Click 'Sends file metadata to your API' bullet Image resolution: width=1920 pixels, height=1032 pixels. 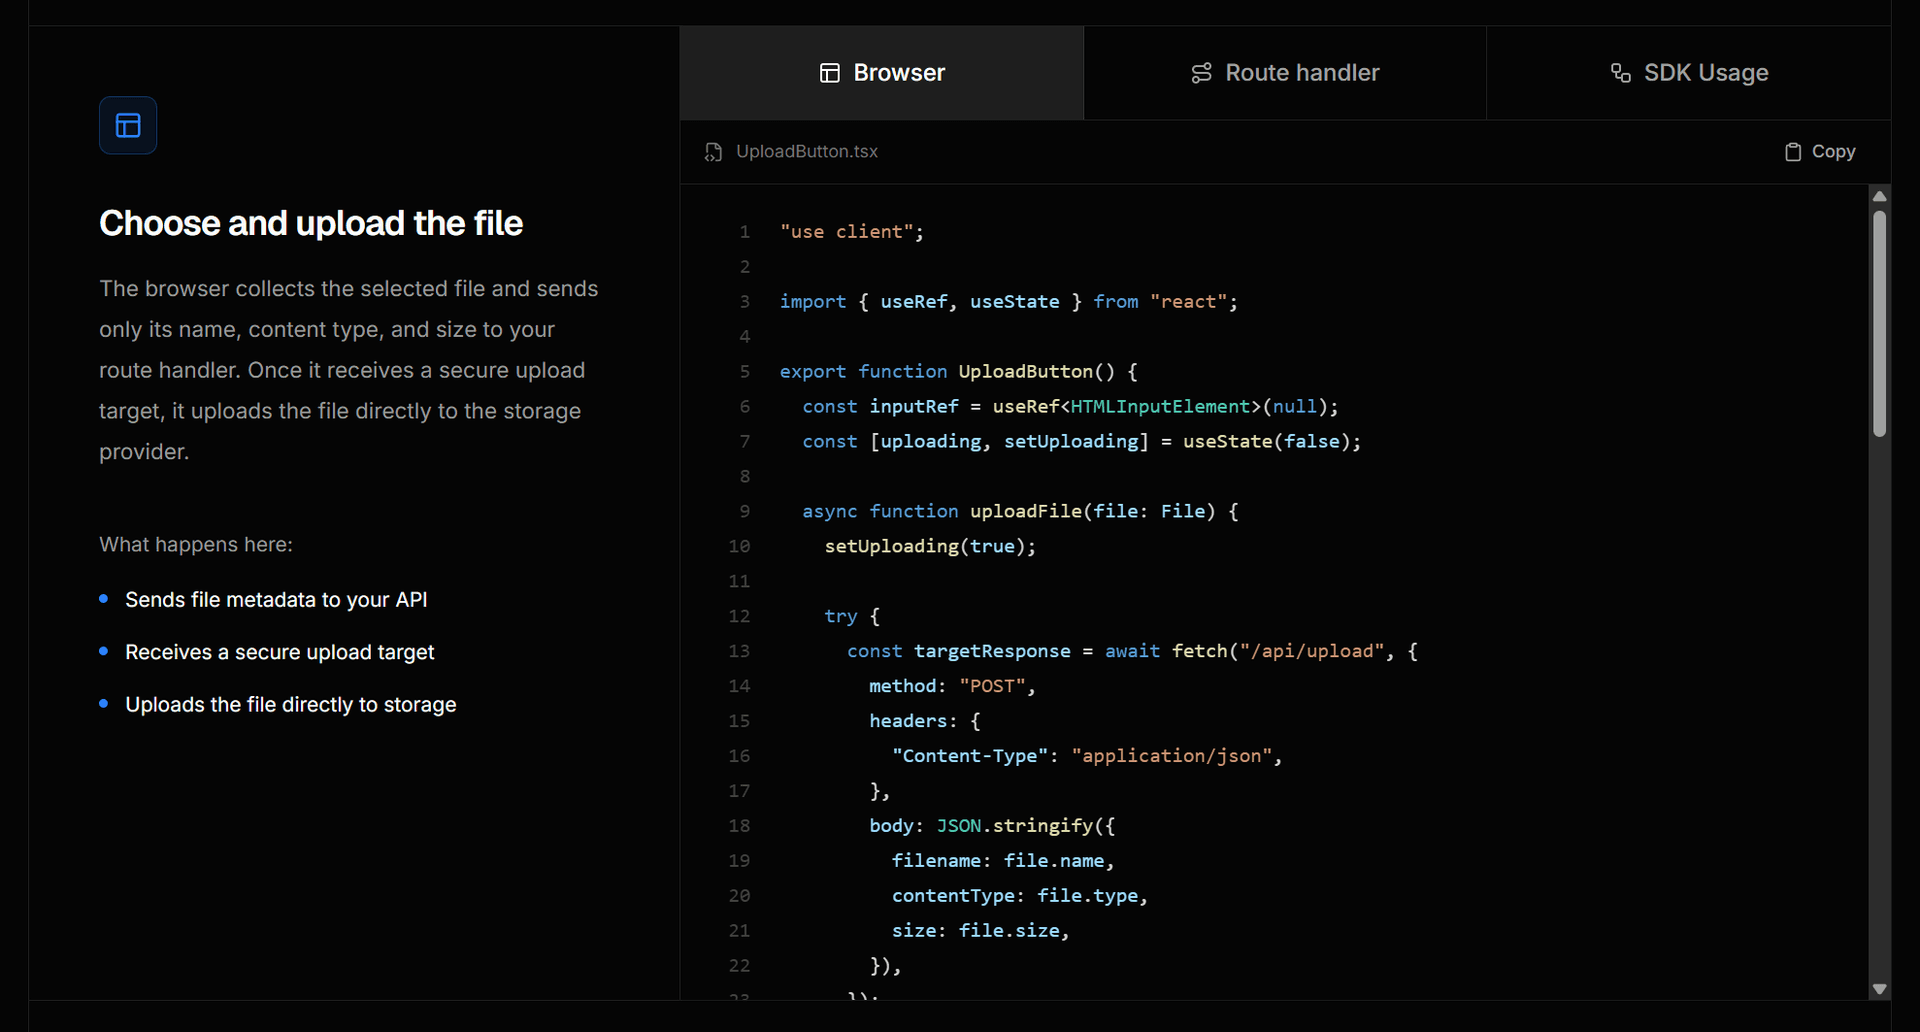276,600
